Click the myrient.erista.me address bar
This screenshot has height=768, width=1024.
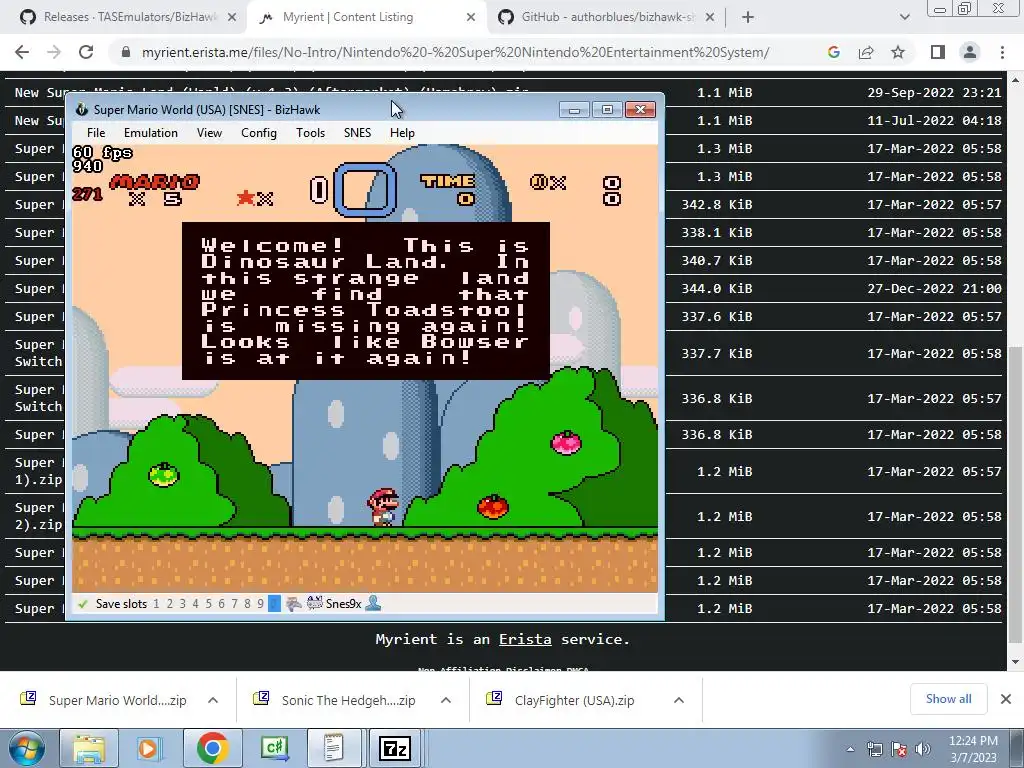coord(455,52)
